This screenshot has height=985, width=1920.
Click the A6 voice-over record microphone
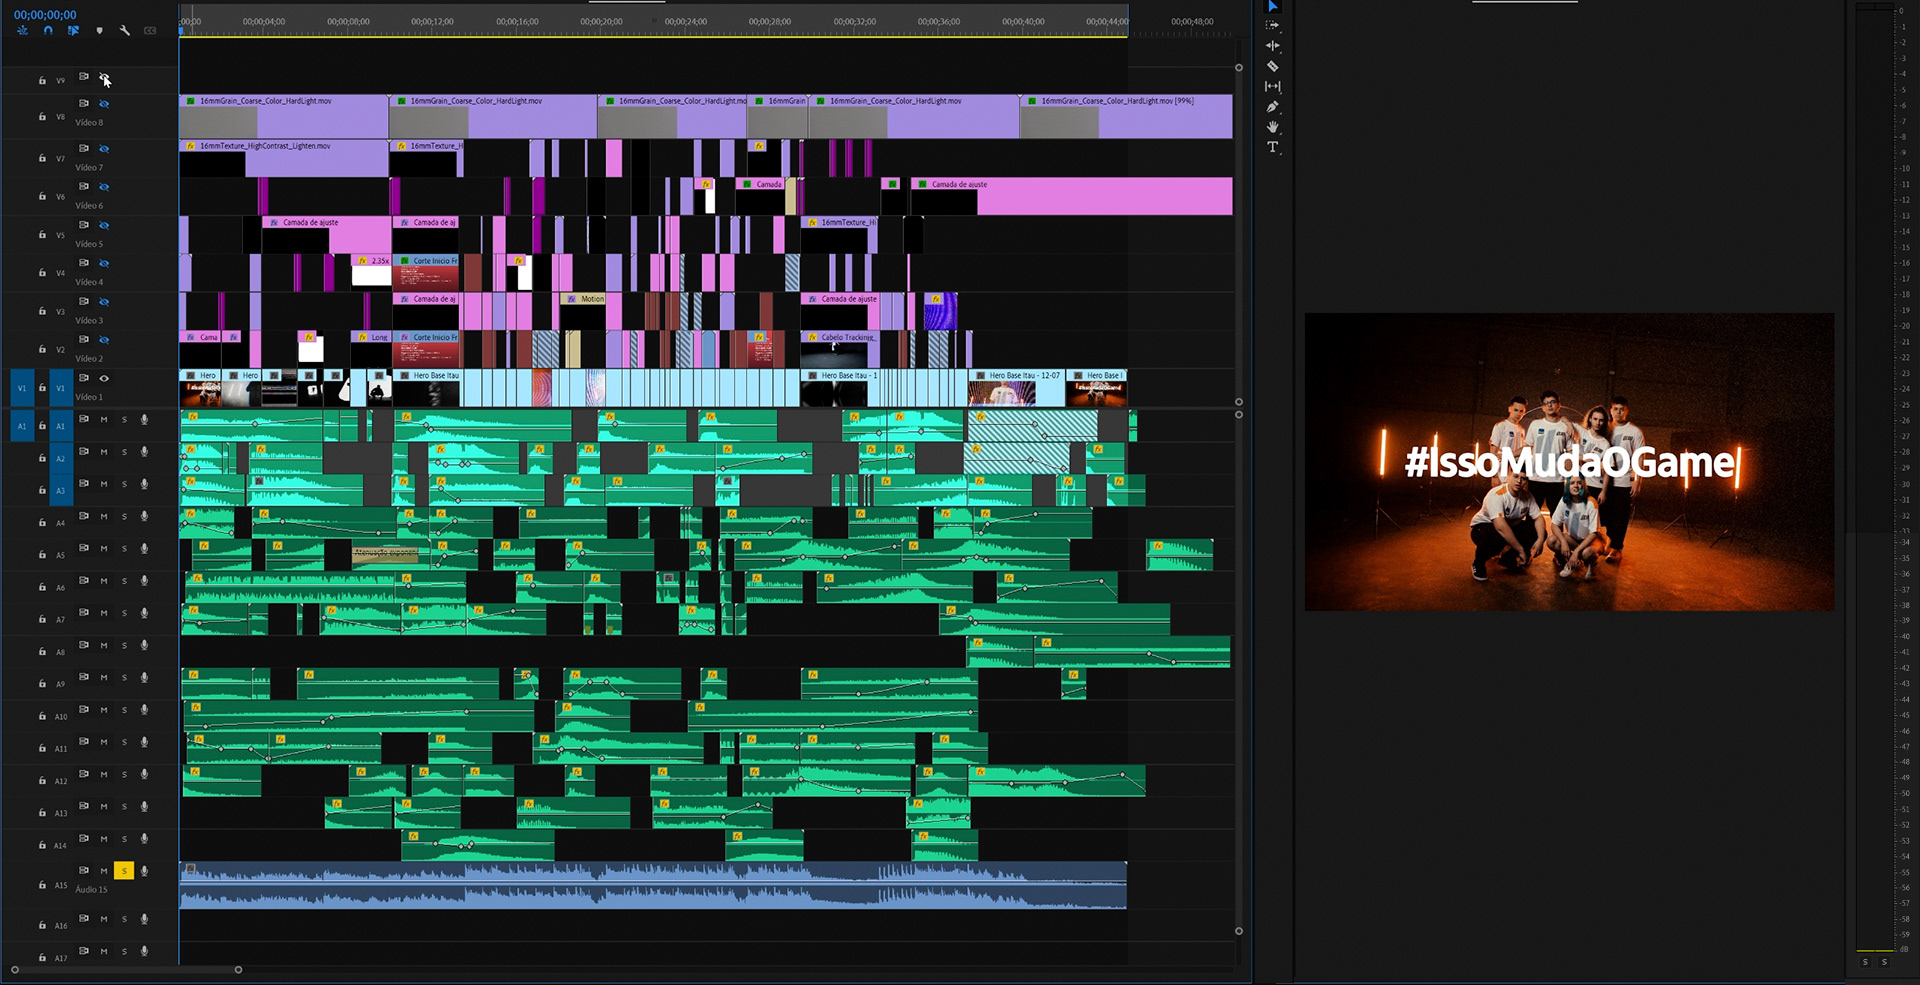(x=144, y=580)
